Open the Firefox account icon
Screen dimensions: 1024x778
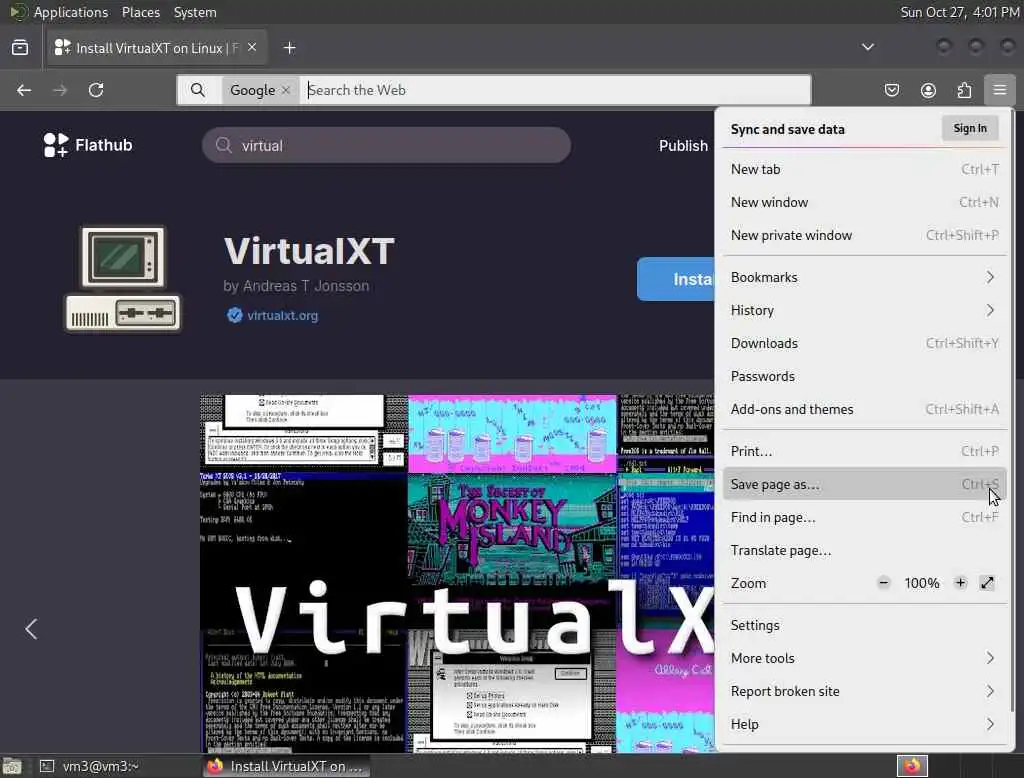point(928,90)
